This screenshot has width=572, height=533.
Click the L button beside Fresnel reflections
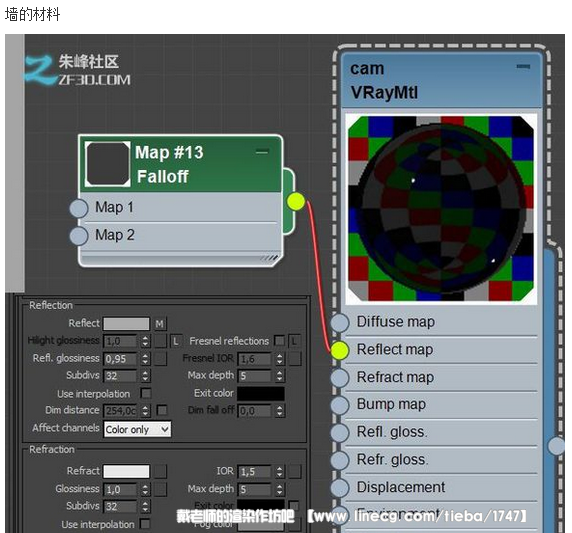[x=294, y=341]
